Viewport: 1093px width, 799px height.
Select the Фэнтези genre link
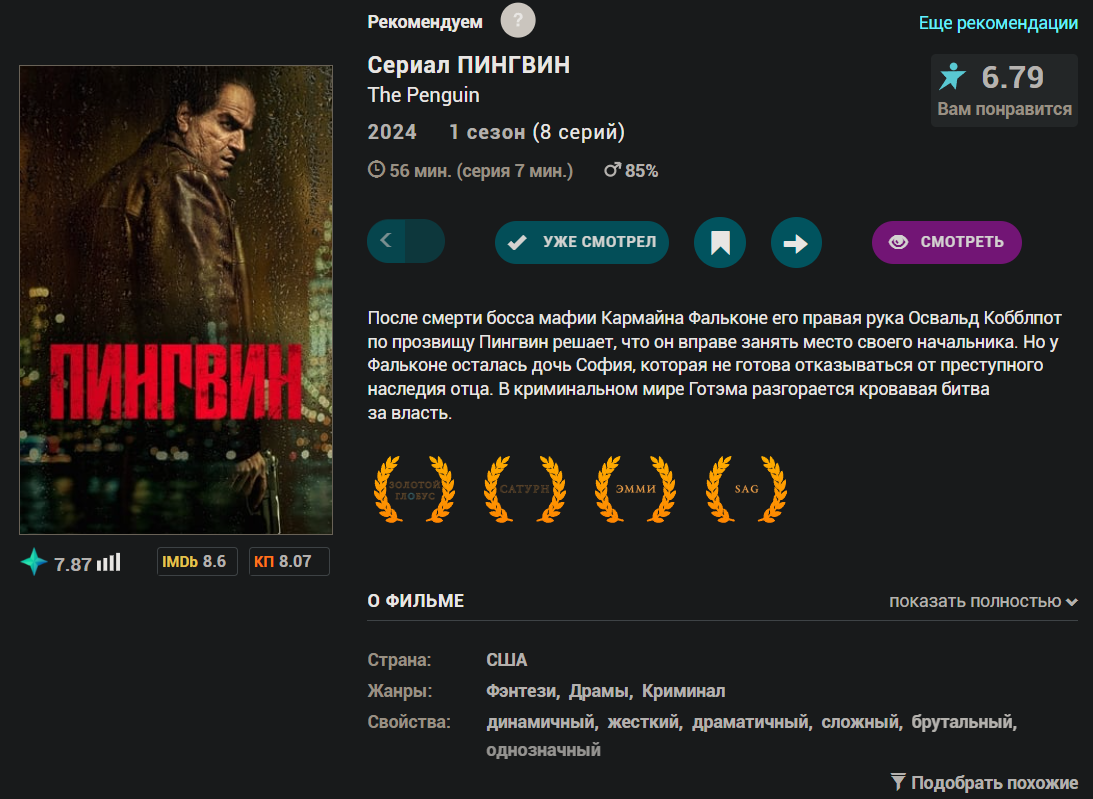coord(521,691)
